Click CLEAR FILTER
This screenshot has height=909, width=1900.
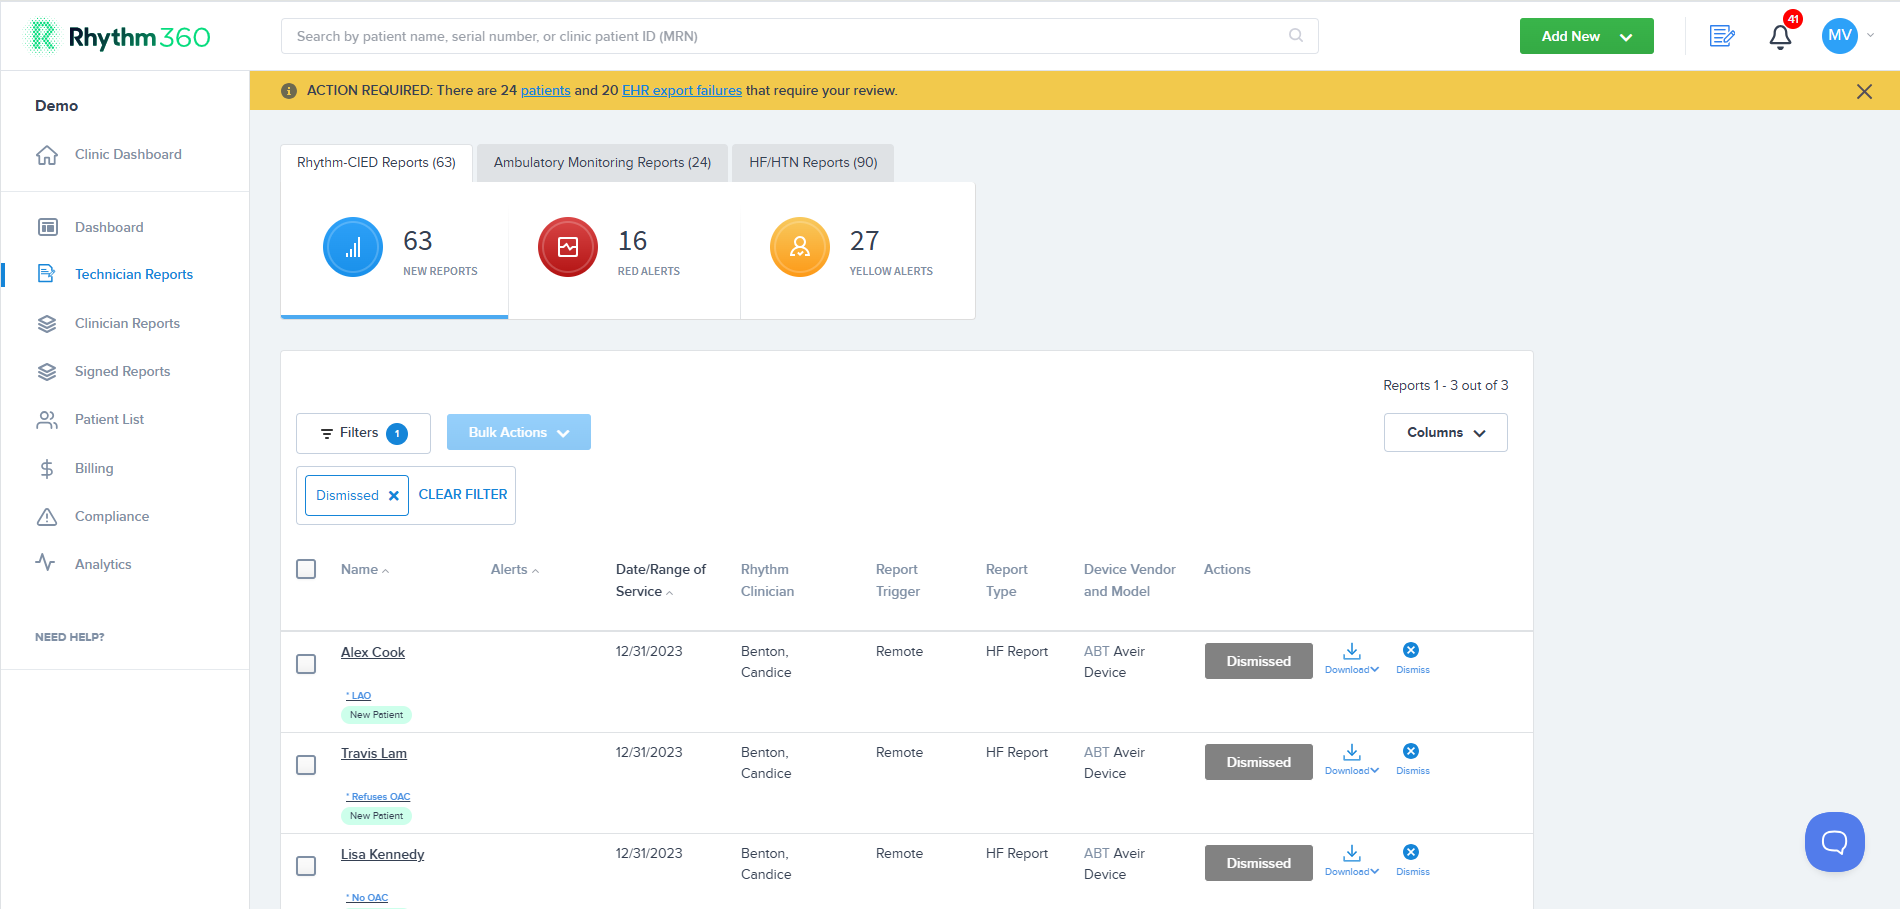click(x=463, y=494)
